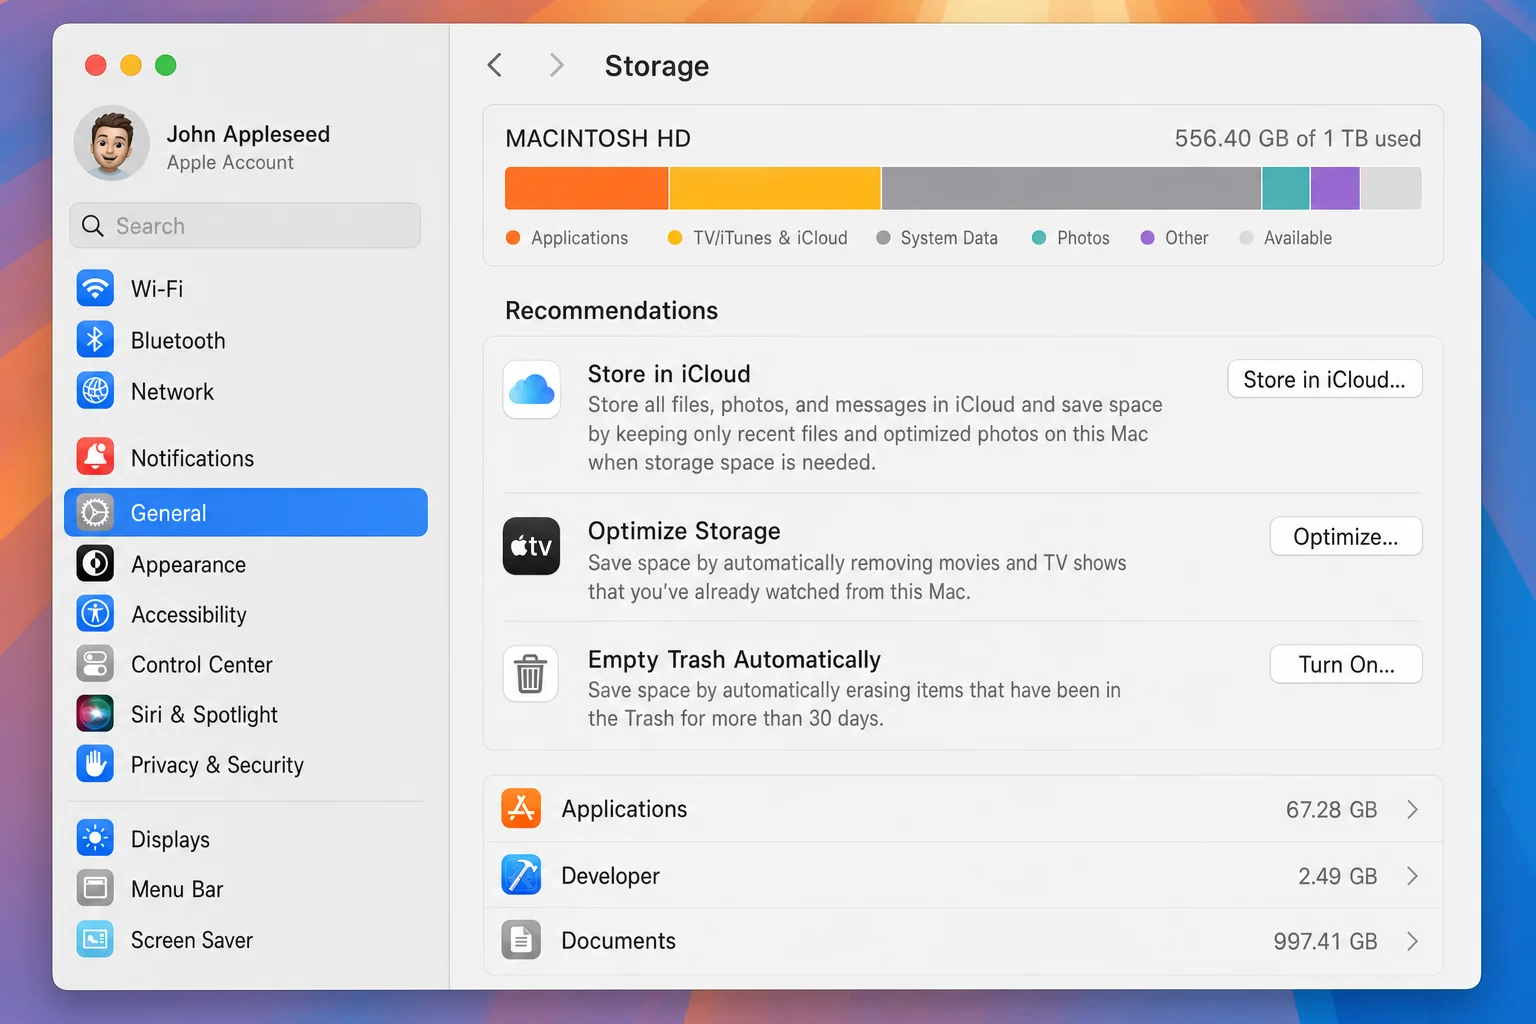Open Siri & Spotlight settings
1536x1024 pixels.
click(246, 714)
